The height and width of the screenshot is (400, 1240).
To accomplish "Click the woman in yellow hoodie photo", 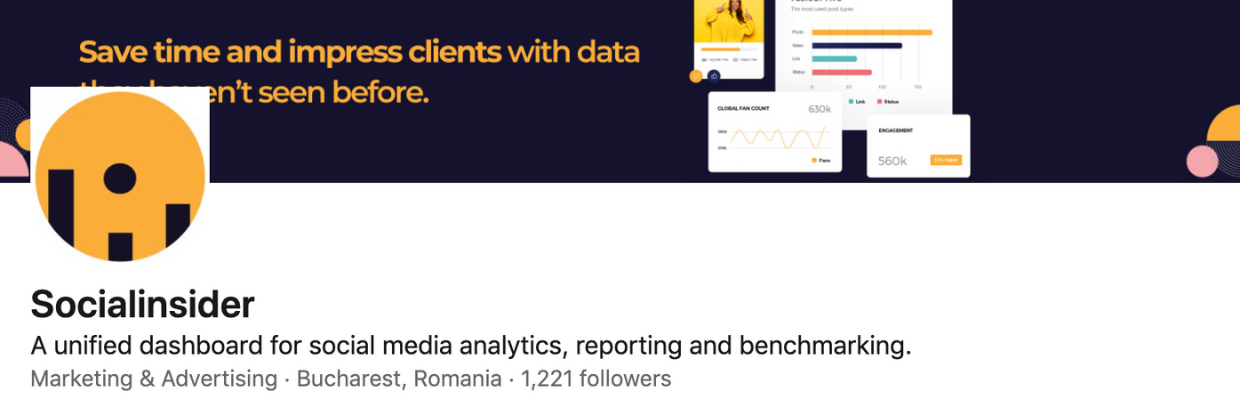I will [729, 20].
